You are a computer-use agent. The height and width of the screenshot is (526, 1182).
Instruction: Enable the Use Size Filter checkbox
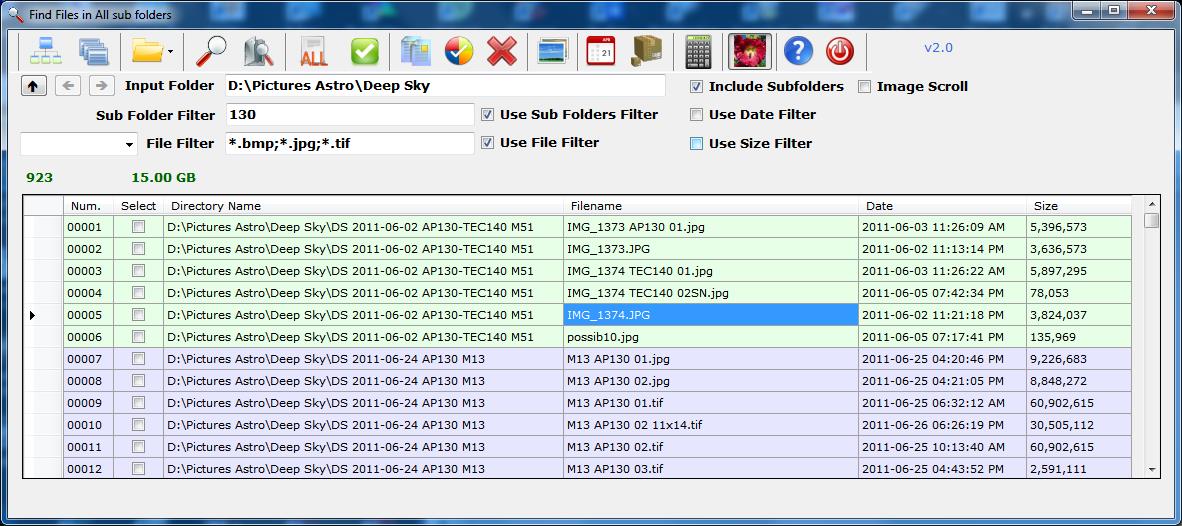(x=697, y=144)
